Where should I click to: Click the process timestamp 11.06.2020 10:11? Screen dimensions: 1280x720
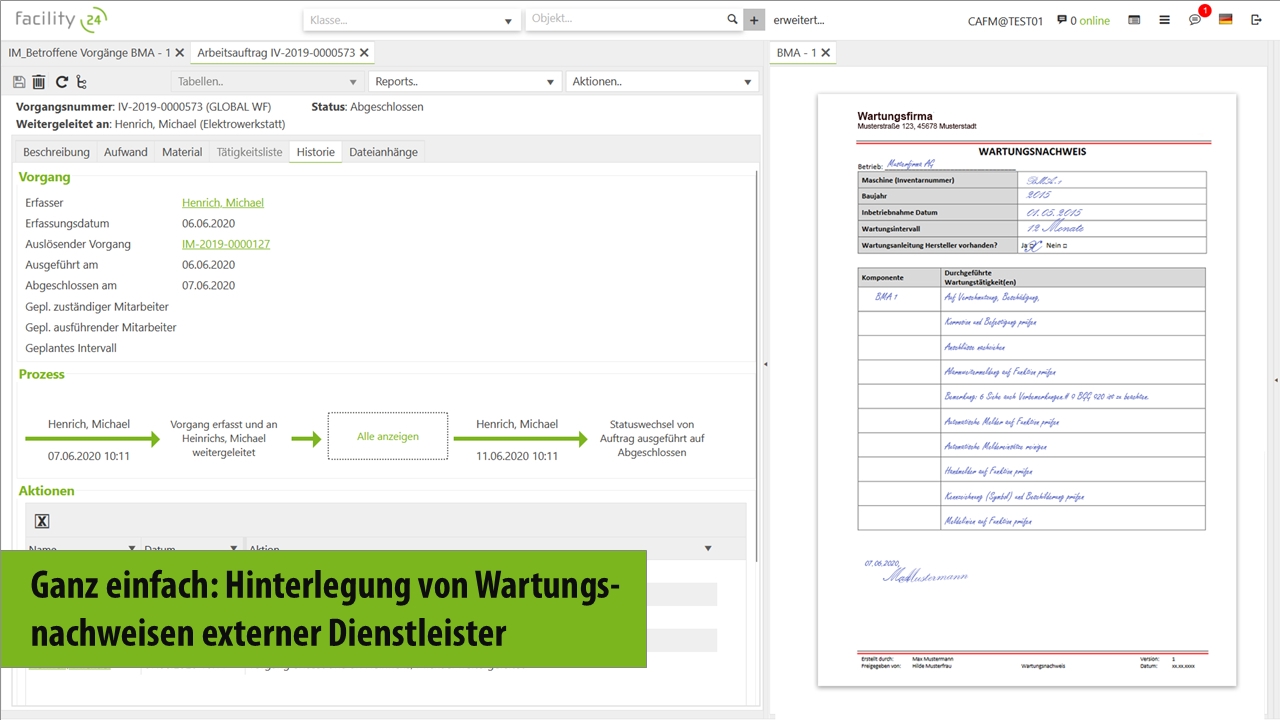pyautogui.click(x=517, y=456)
